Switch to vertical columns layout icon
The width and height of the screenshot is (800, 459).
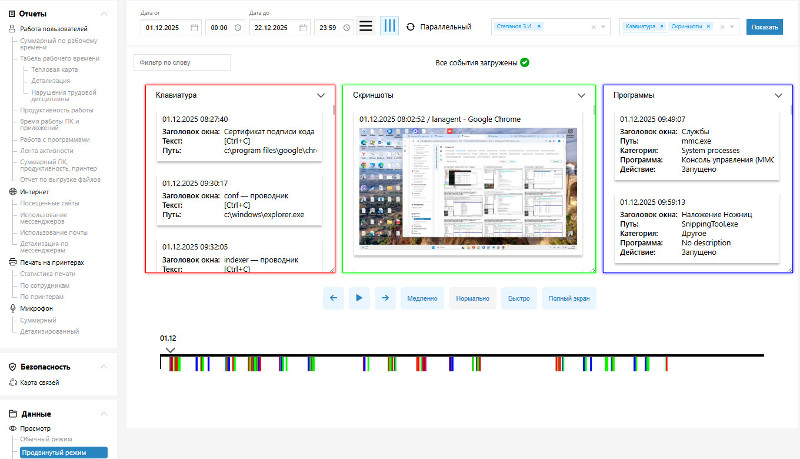[x=390, y=26]
